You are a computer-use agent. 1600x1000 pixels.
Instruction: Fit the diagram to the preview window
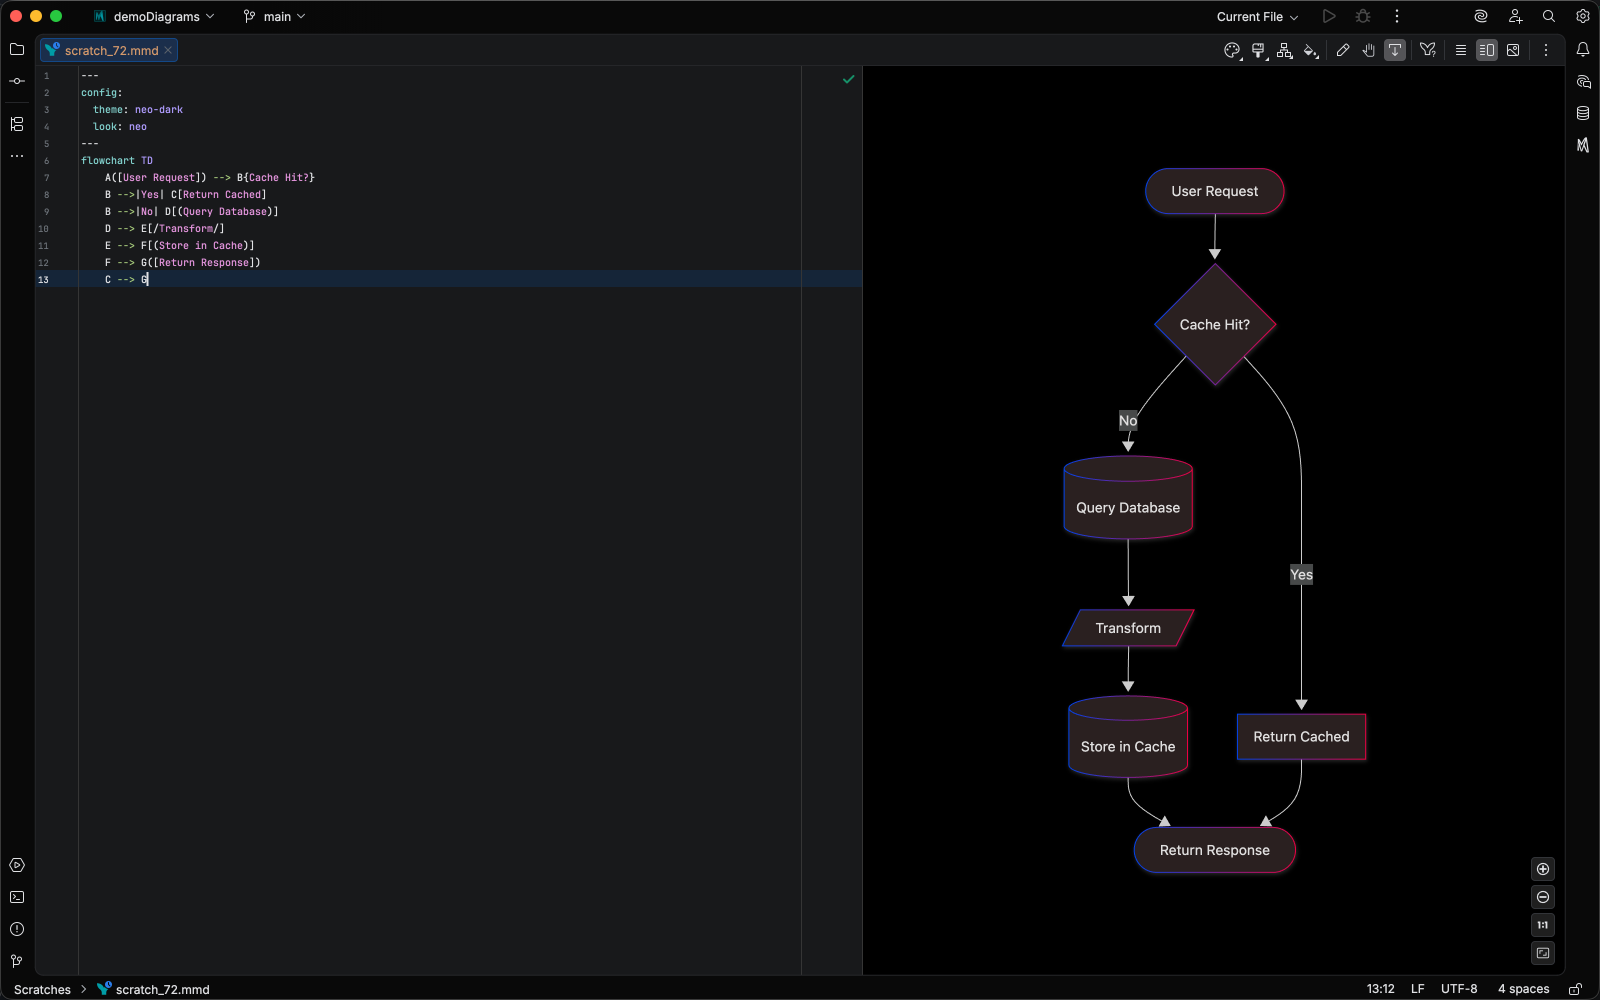[x=1543, y=953]
